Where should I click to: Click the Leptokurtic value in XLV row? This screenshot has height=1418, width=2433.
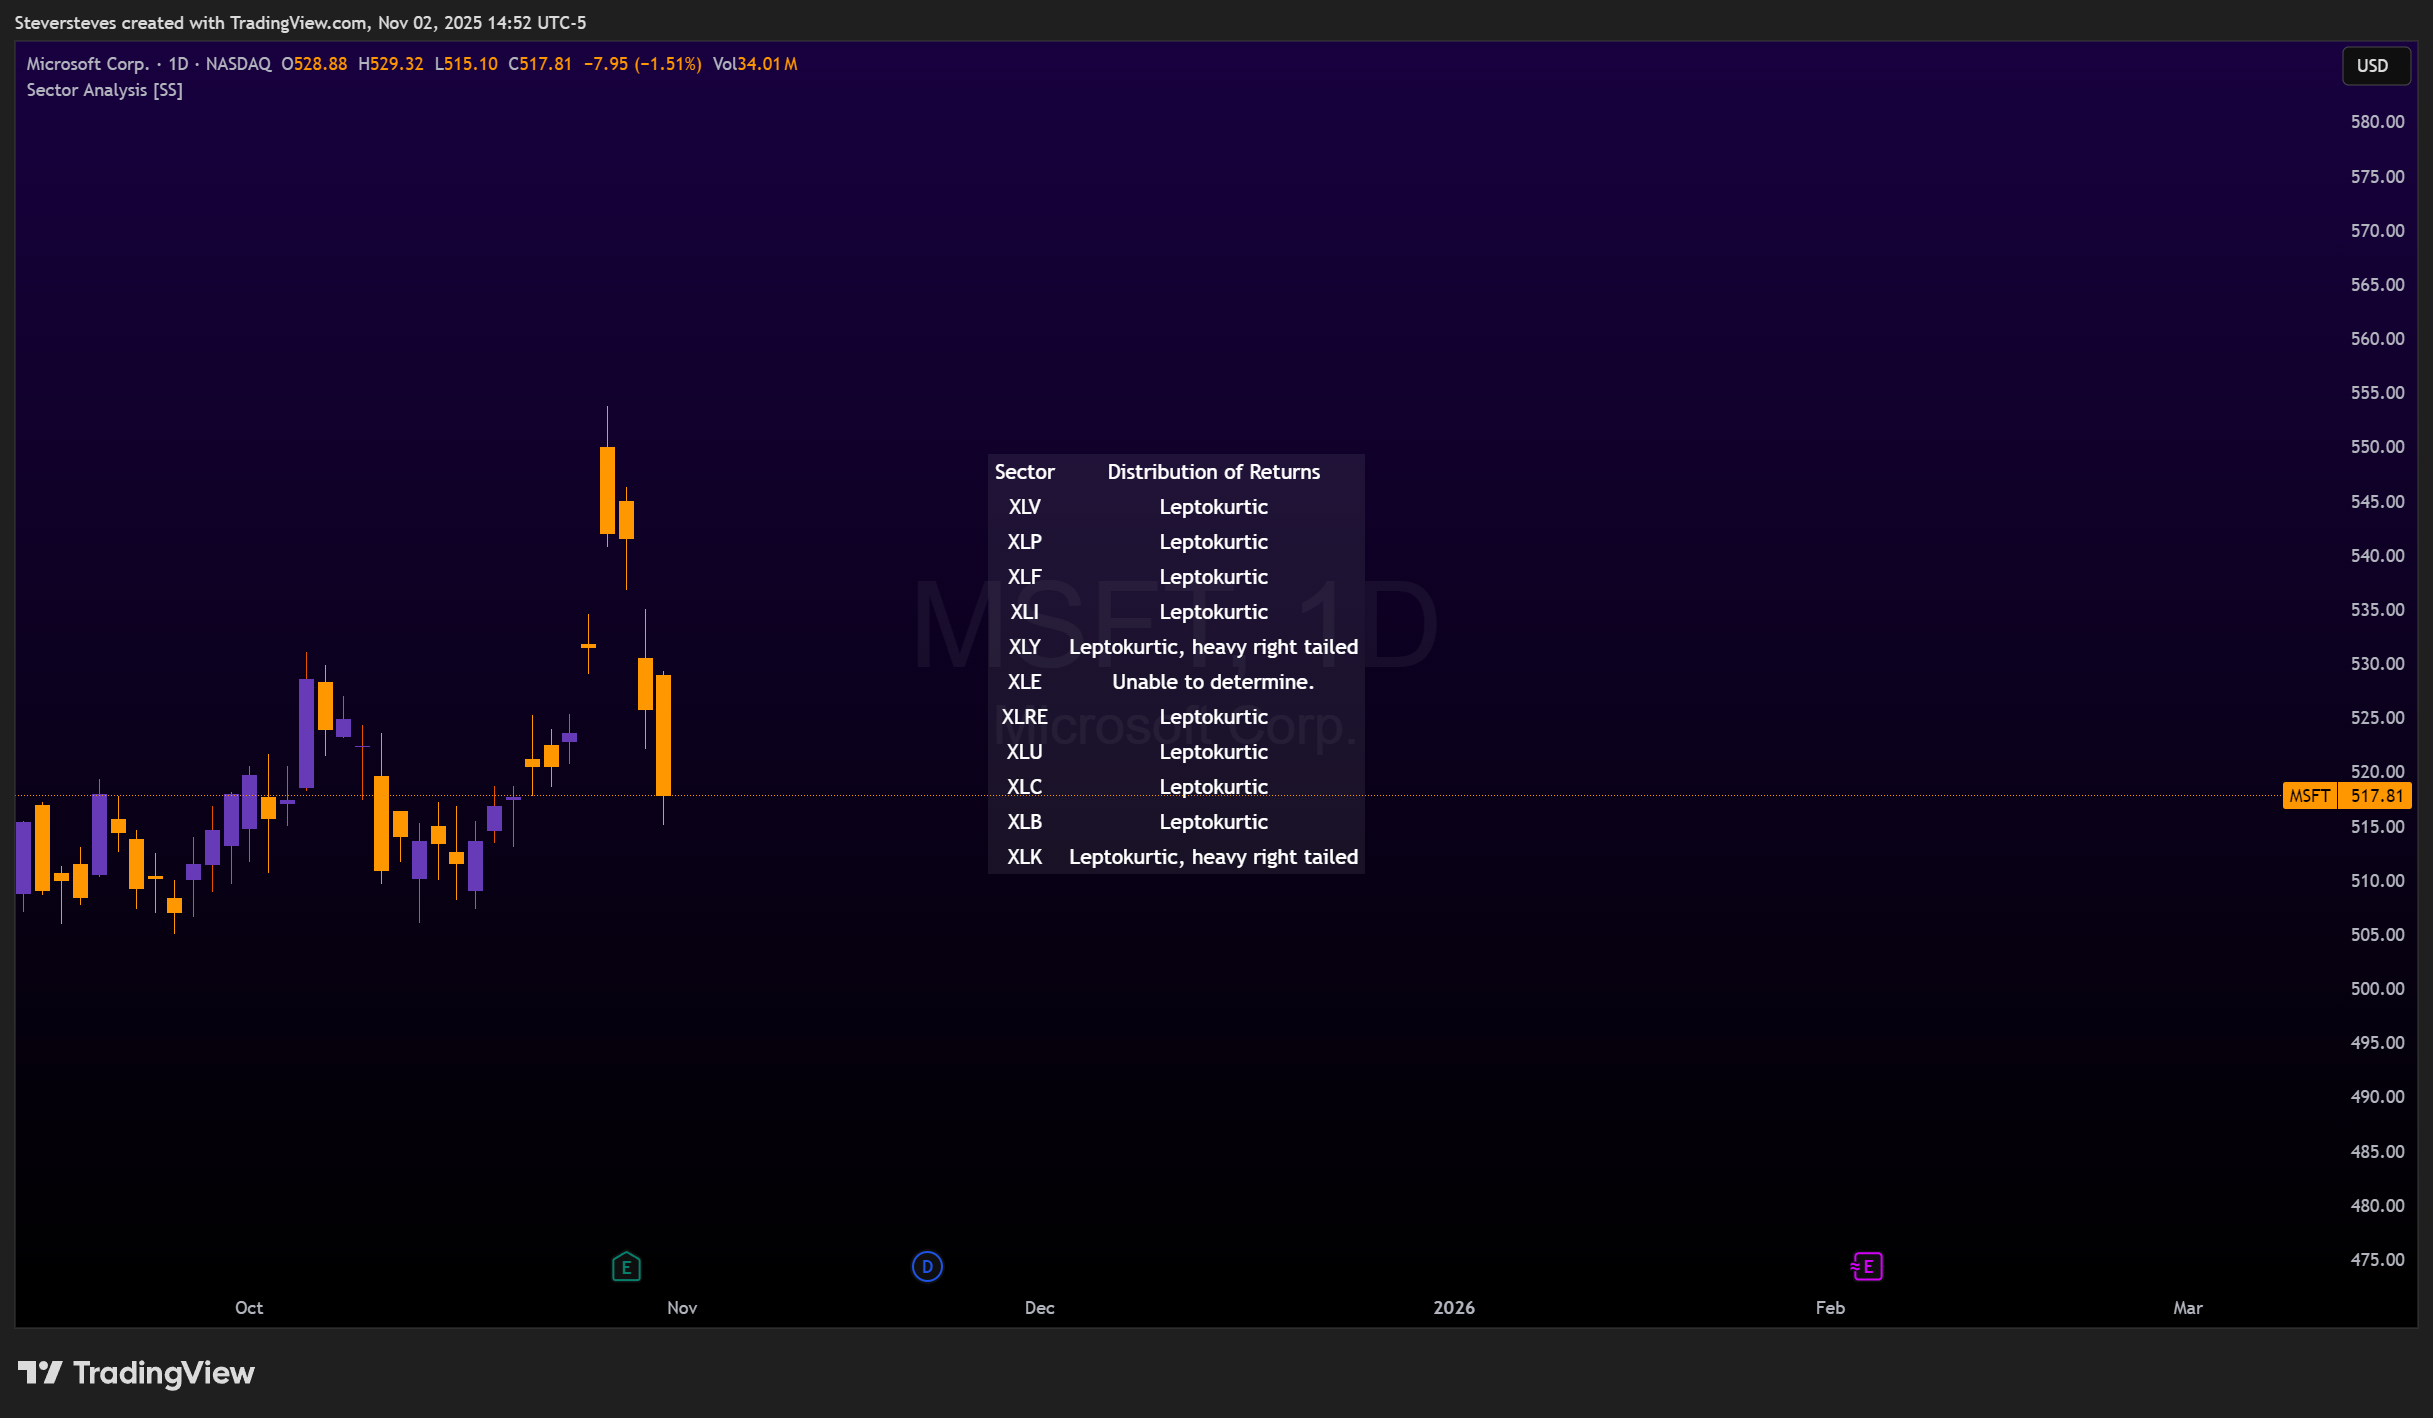[x=1213, y=507]
